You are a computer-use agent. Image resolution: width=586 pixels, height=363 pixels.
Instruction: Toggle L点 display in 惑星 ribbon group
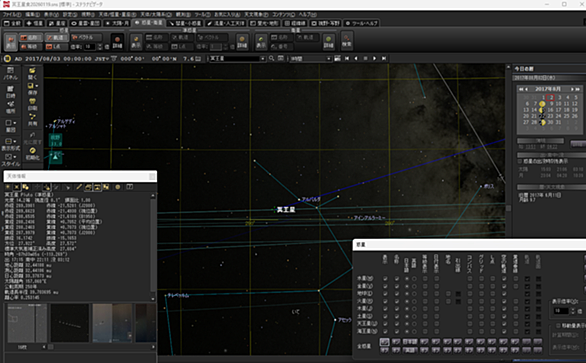coord(56,47)
